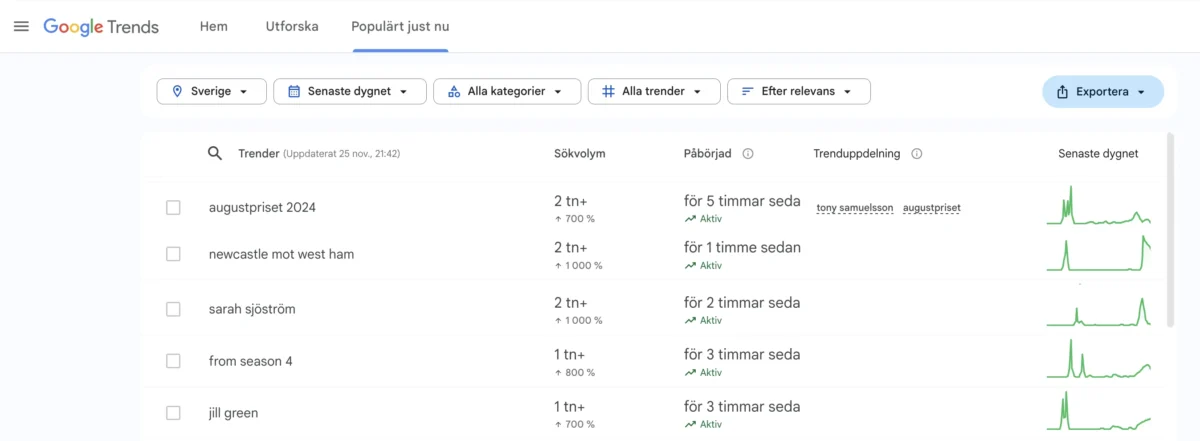1200x441 pixels.
Task: Click 2 tn+ volume for newcastle mot west ham
Action: pyautogui.click(x=570, y=248)
